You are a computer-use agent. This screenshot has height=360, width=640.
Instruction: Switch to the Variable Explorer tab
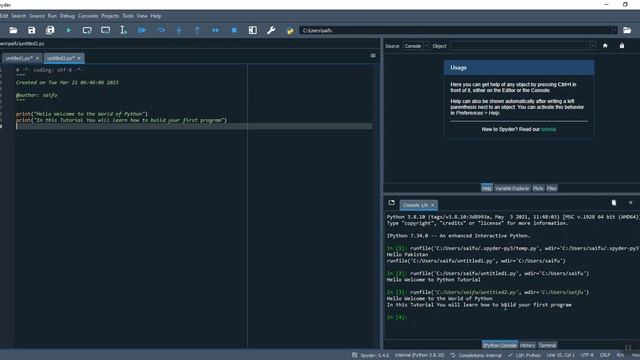[512, 188]
